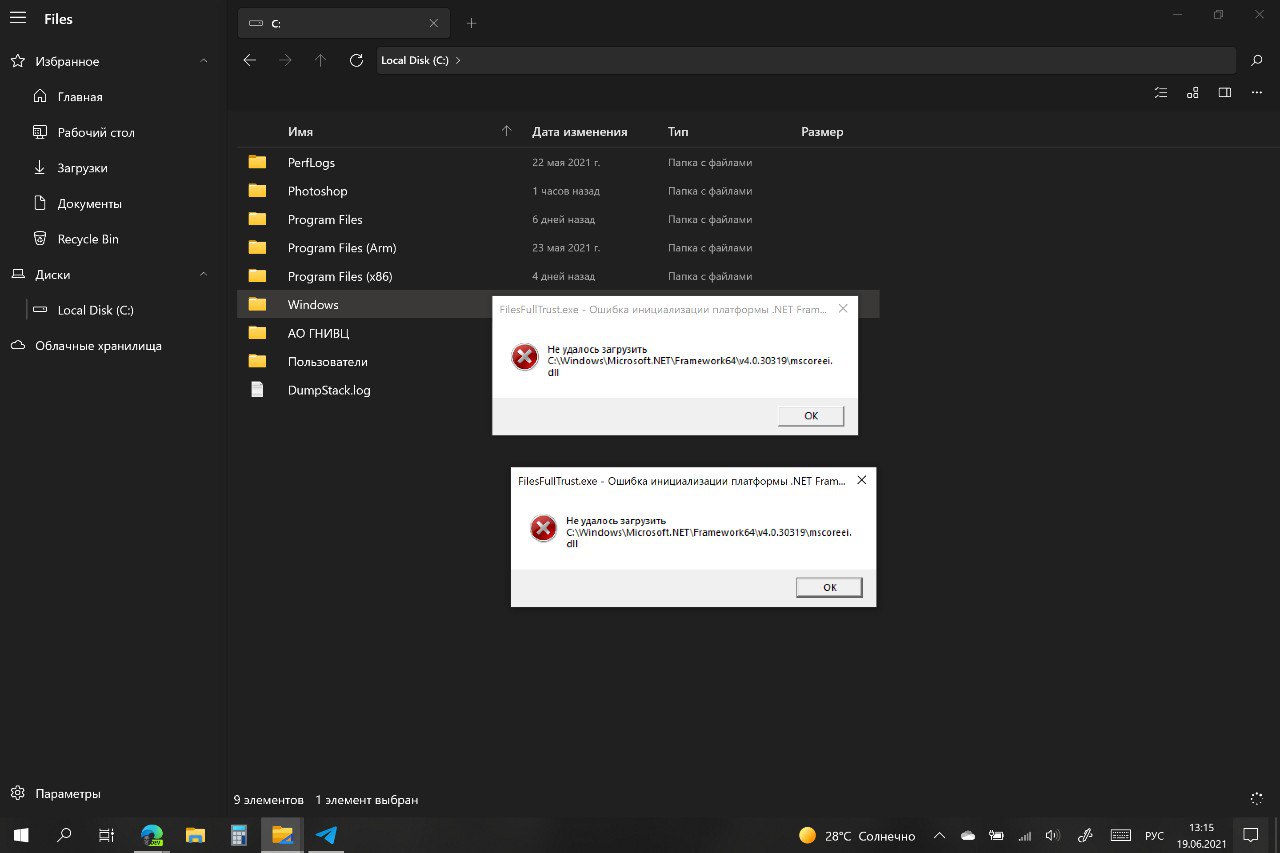The height and width of the screenshot is (853, 1280).
Task: Open Calculator from the taskbar
Action: point(238,835)
